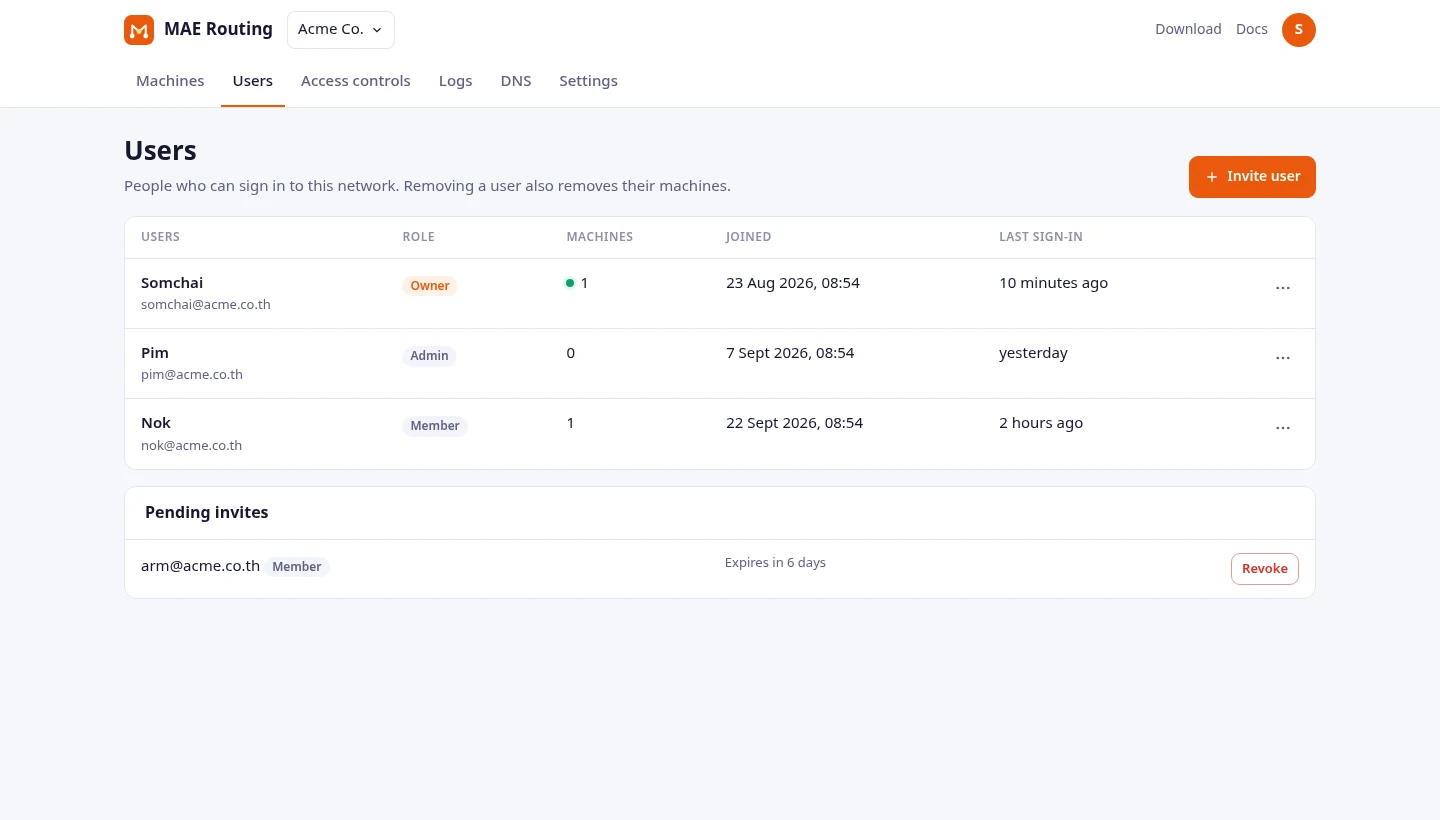Click the MAE Routing logo icon
1440x820 pixels.
point(139,30)
